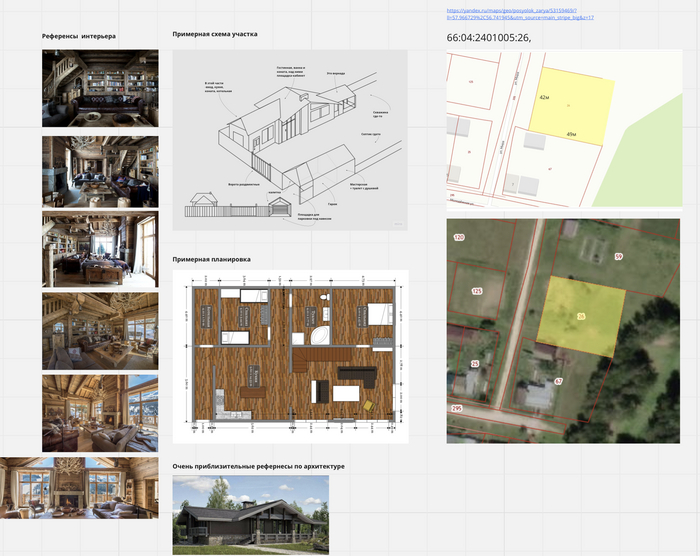Select the dark timber house architecture render
Image resolution: width=700 pixels, height=556 pixels.
250,515
